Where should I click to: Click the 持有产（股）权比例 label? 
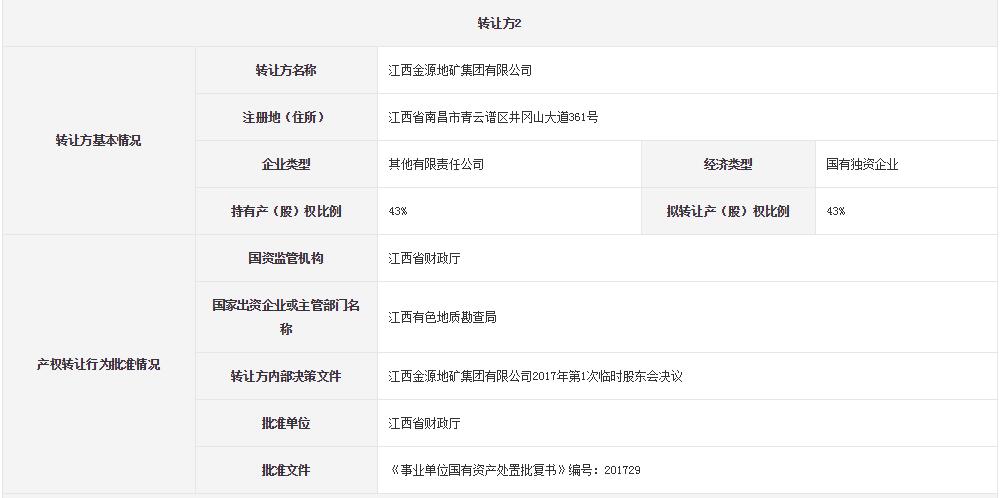[x=285, y=211]
